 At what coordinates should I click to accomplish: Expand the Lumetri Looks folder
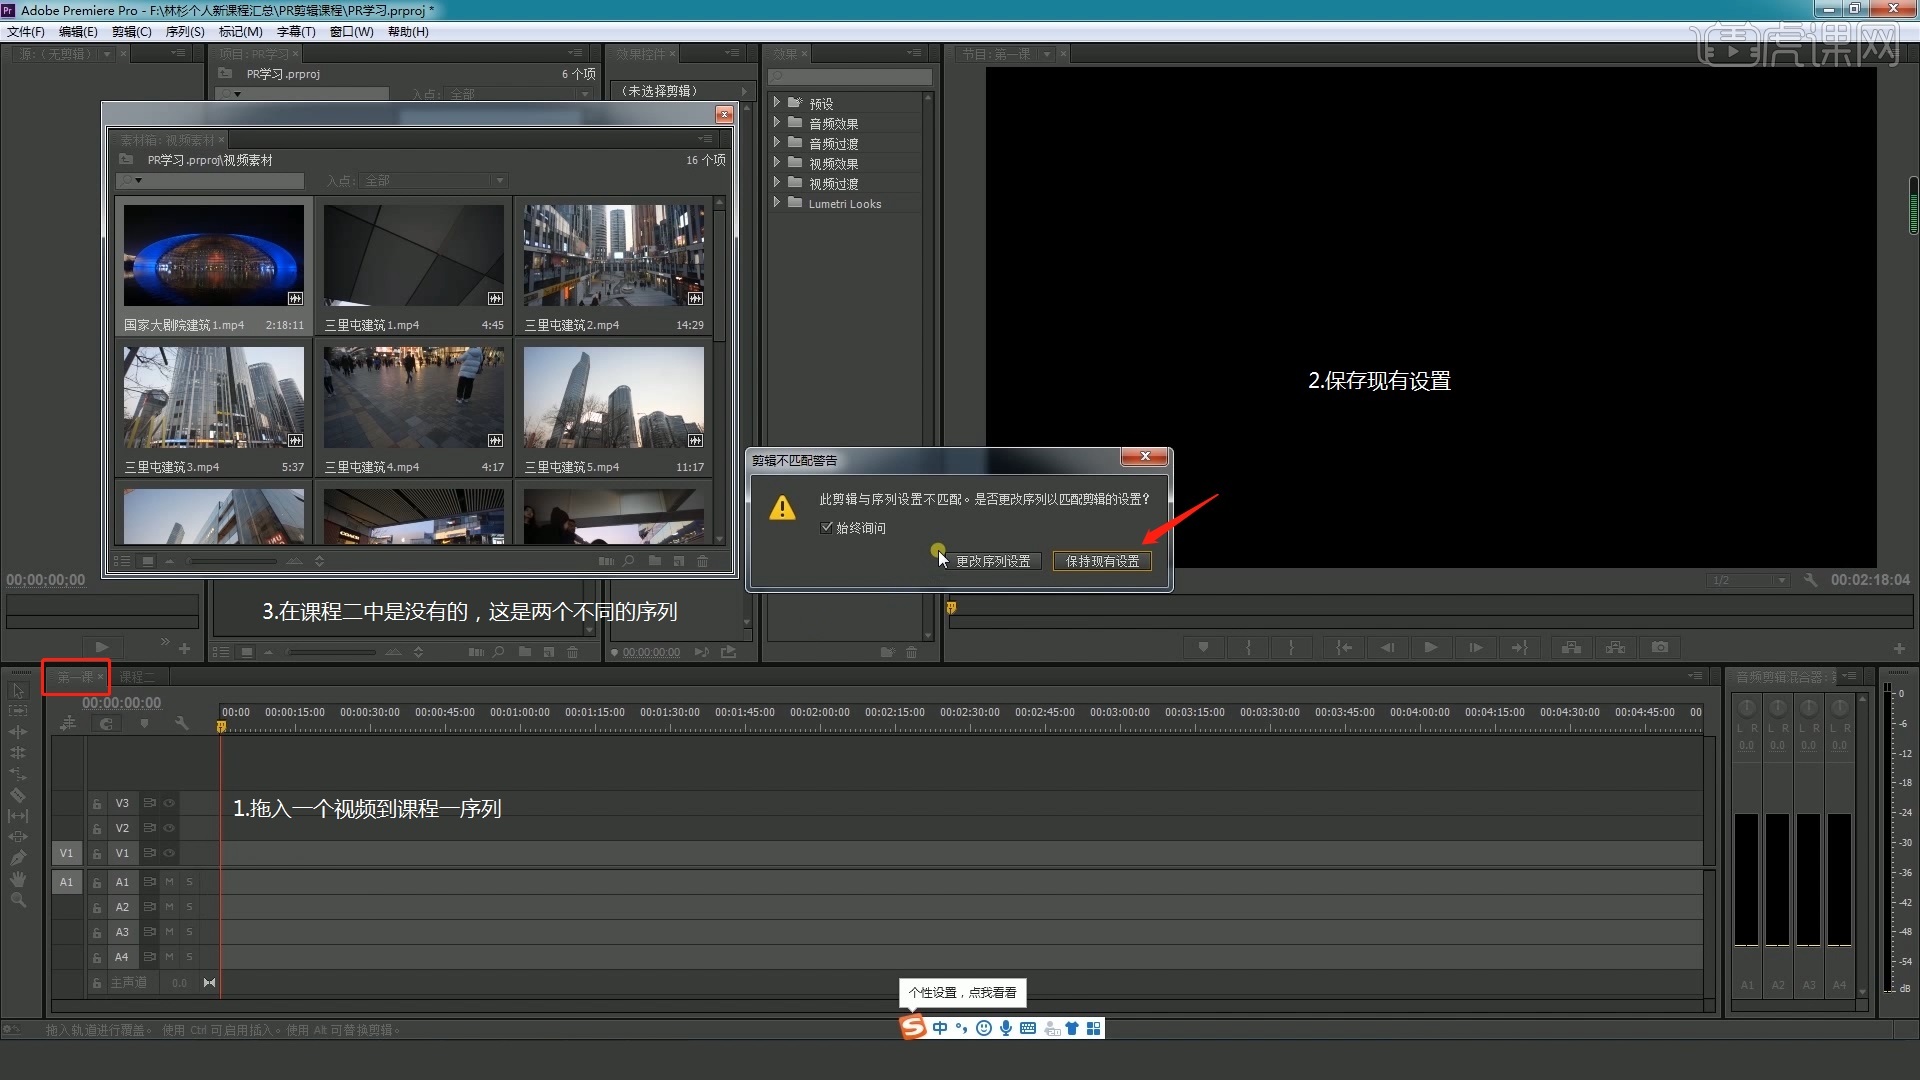pos(777,203)
